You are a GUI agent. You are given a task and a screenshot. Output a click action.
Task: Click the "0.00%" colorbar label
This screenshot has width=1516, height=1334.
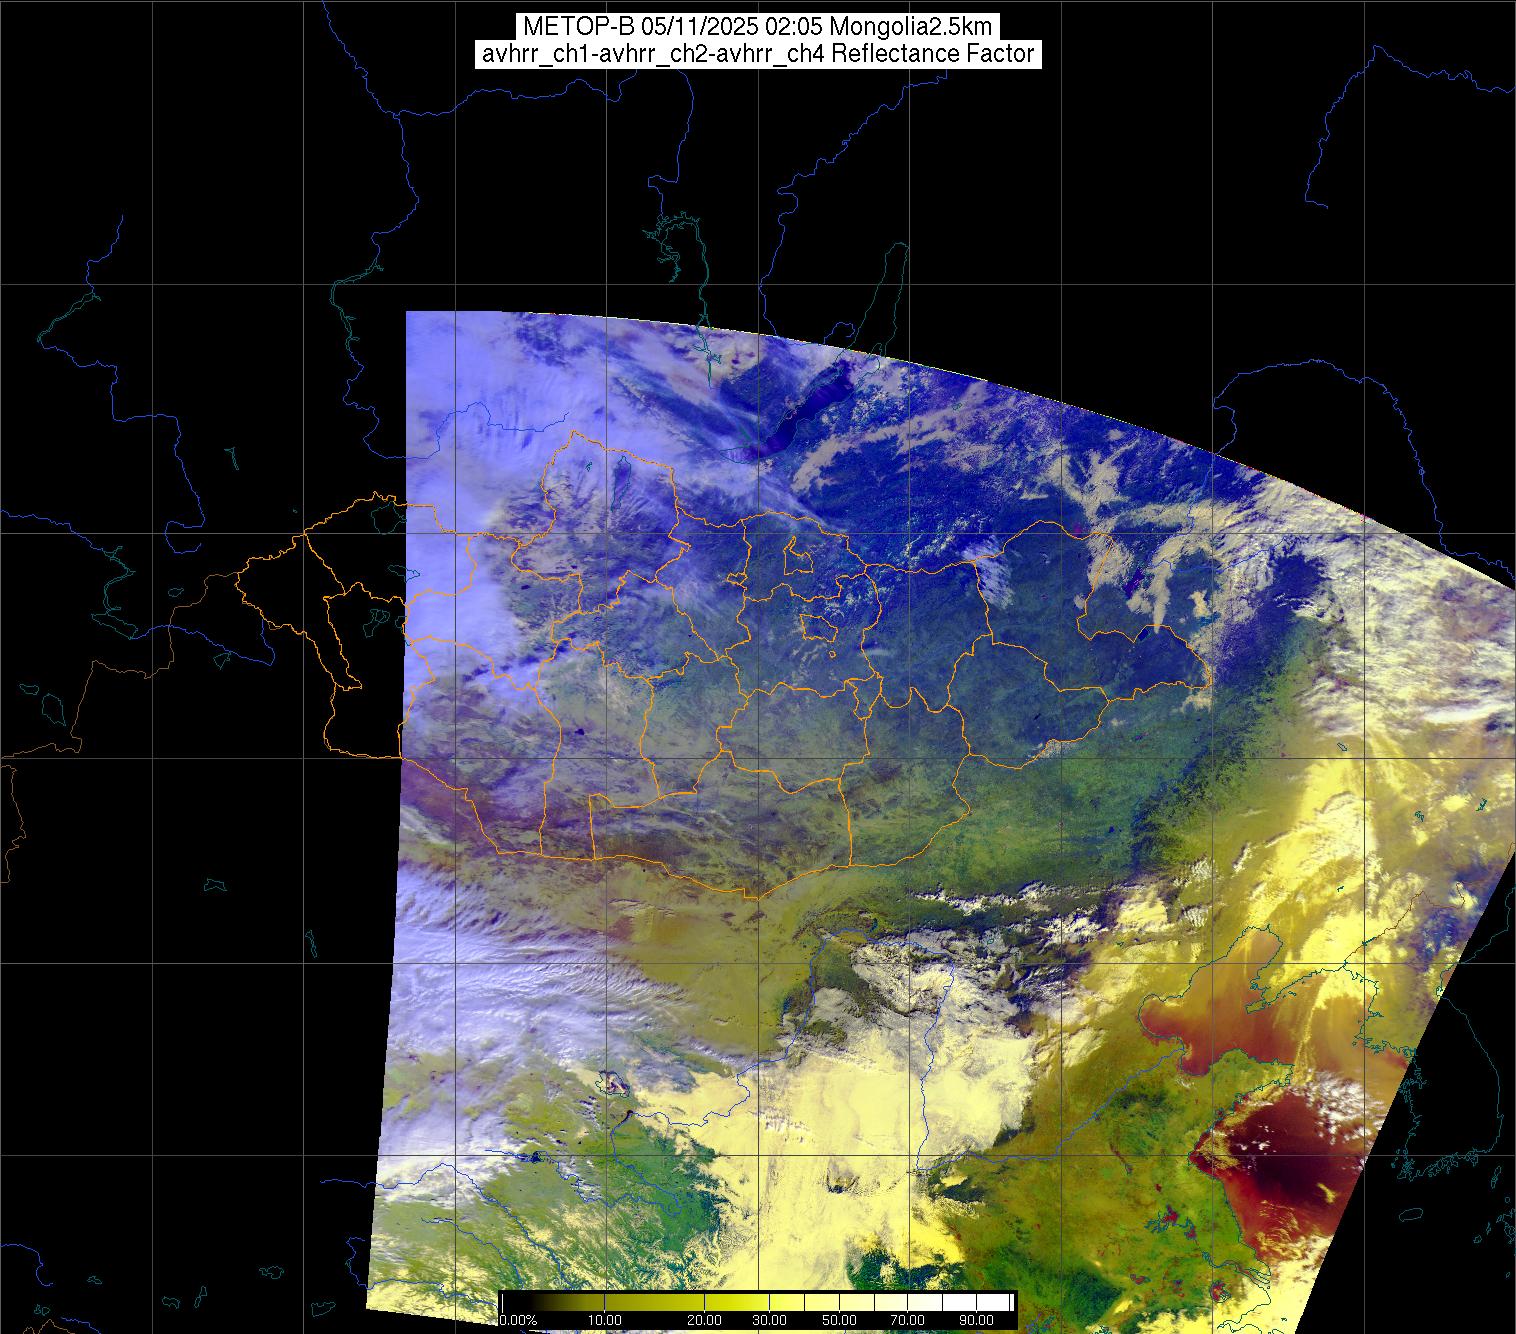point(519,1321)
